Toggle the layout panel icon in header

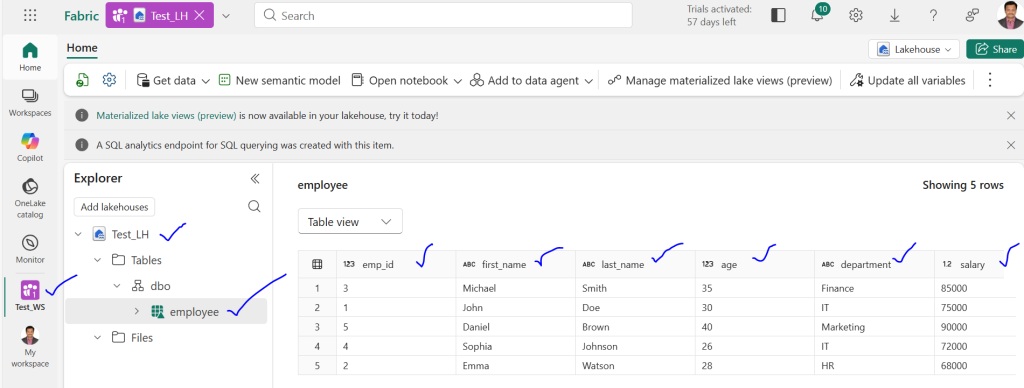tap(778, 15)
